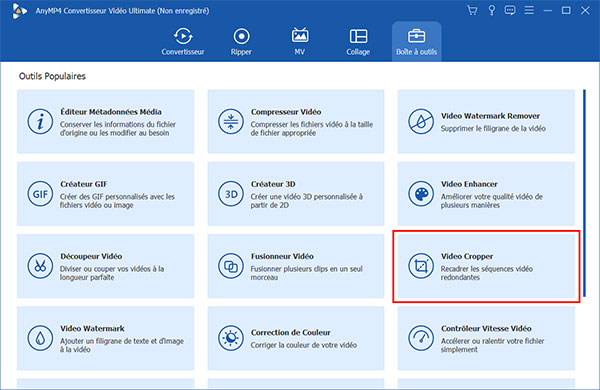
Task: Launch the Video Cropper title
Action: pos(467,256)
